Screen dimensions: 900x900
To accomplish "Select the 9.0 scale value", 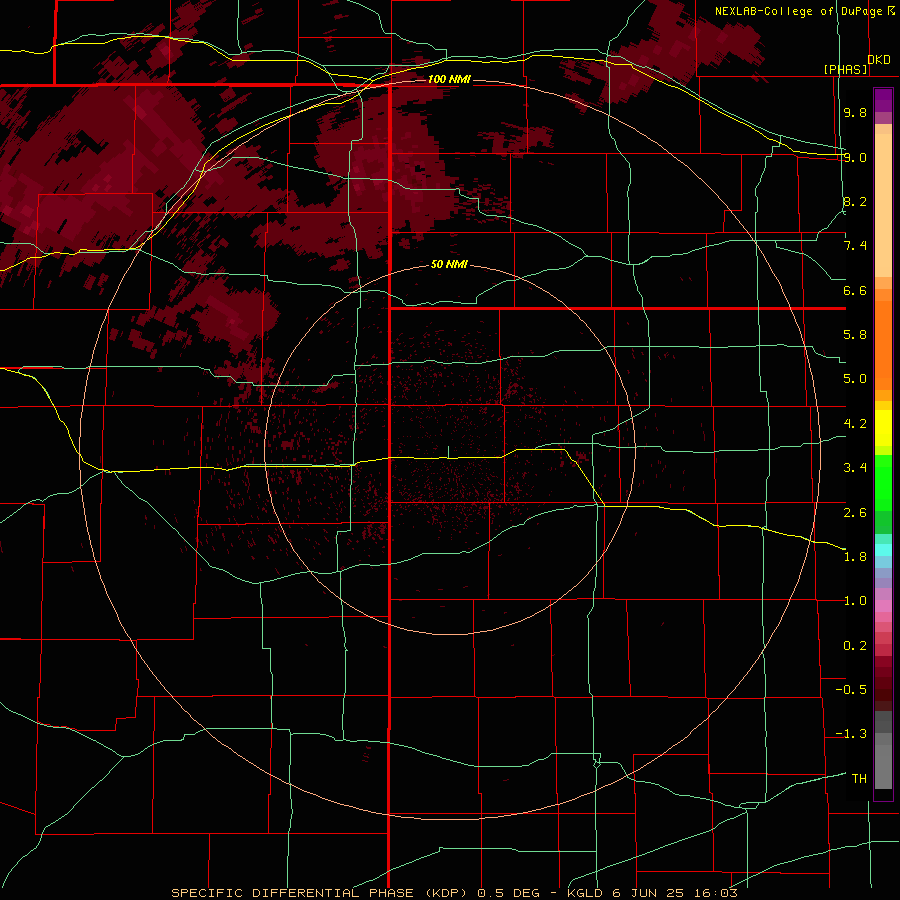I will (855, 157).
